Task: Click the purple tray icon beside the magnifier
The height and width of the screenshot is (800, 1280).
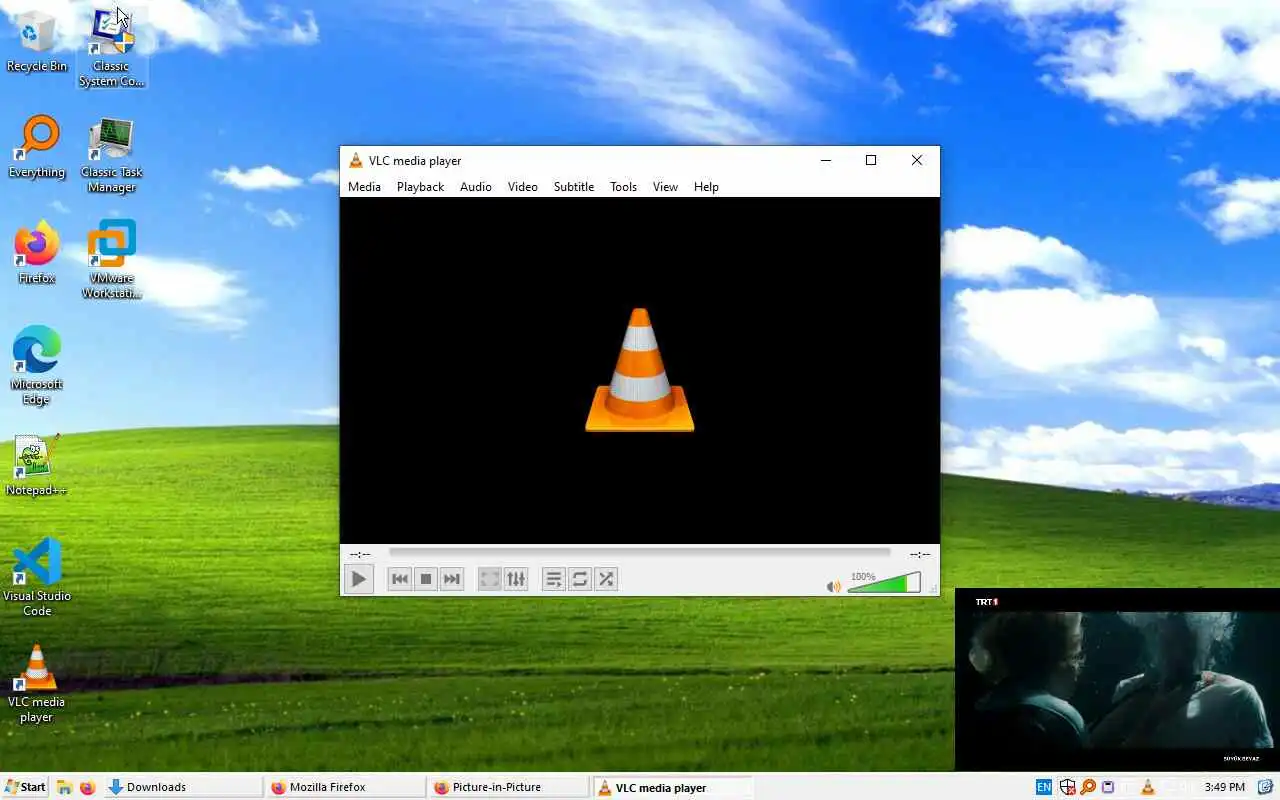Action: point(1108,787)
